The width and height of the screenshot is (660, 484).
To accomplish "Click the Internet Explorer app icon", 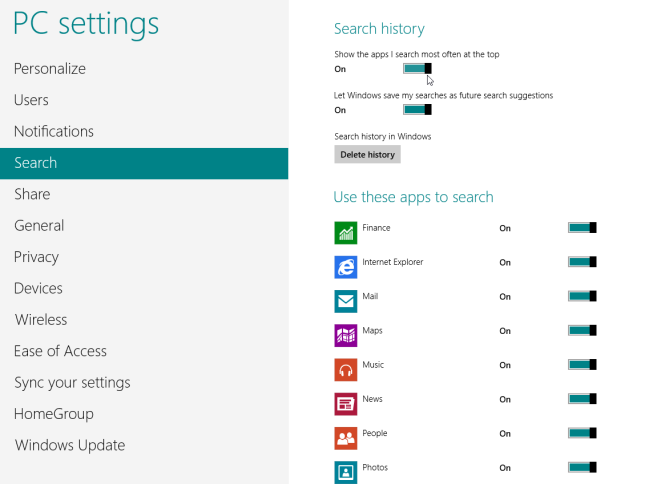I will pos(346,267).
